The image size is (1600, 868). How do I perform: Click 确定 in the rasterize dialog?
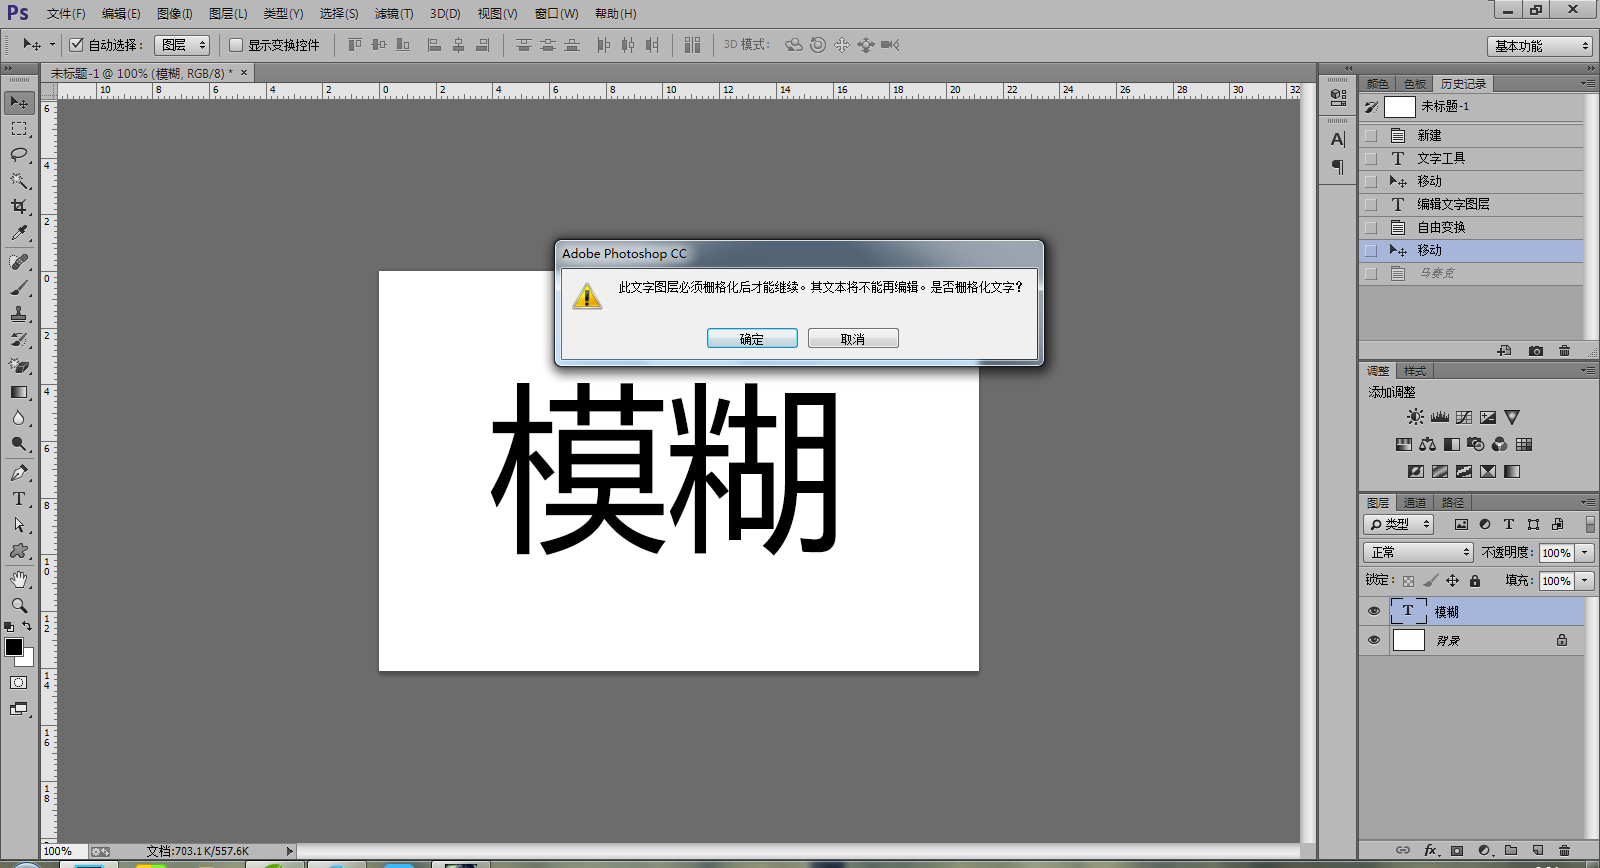(x=752, y=338)
